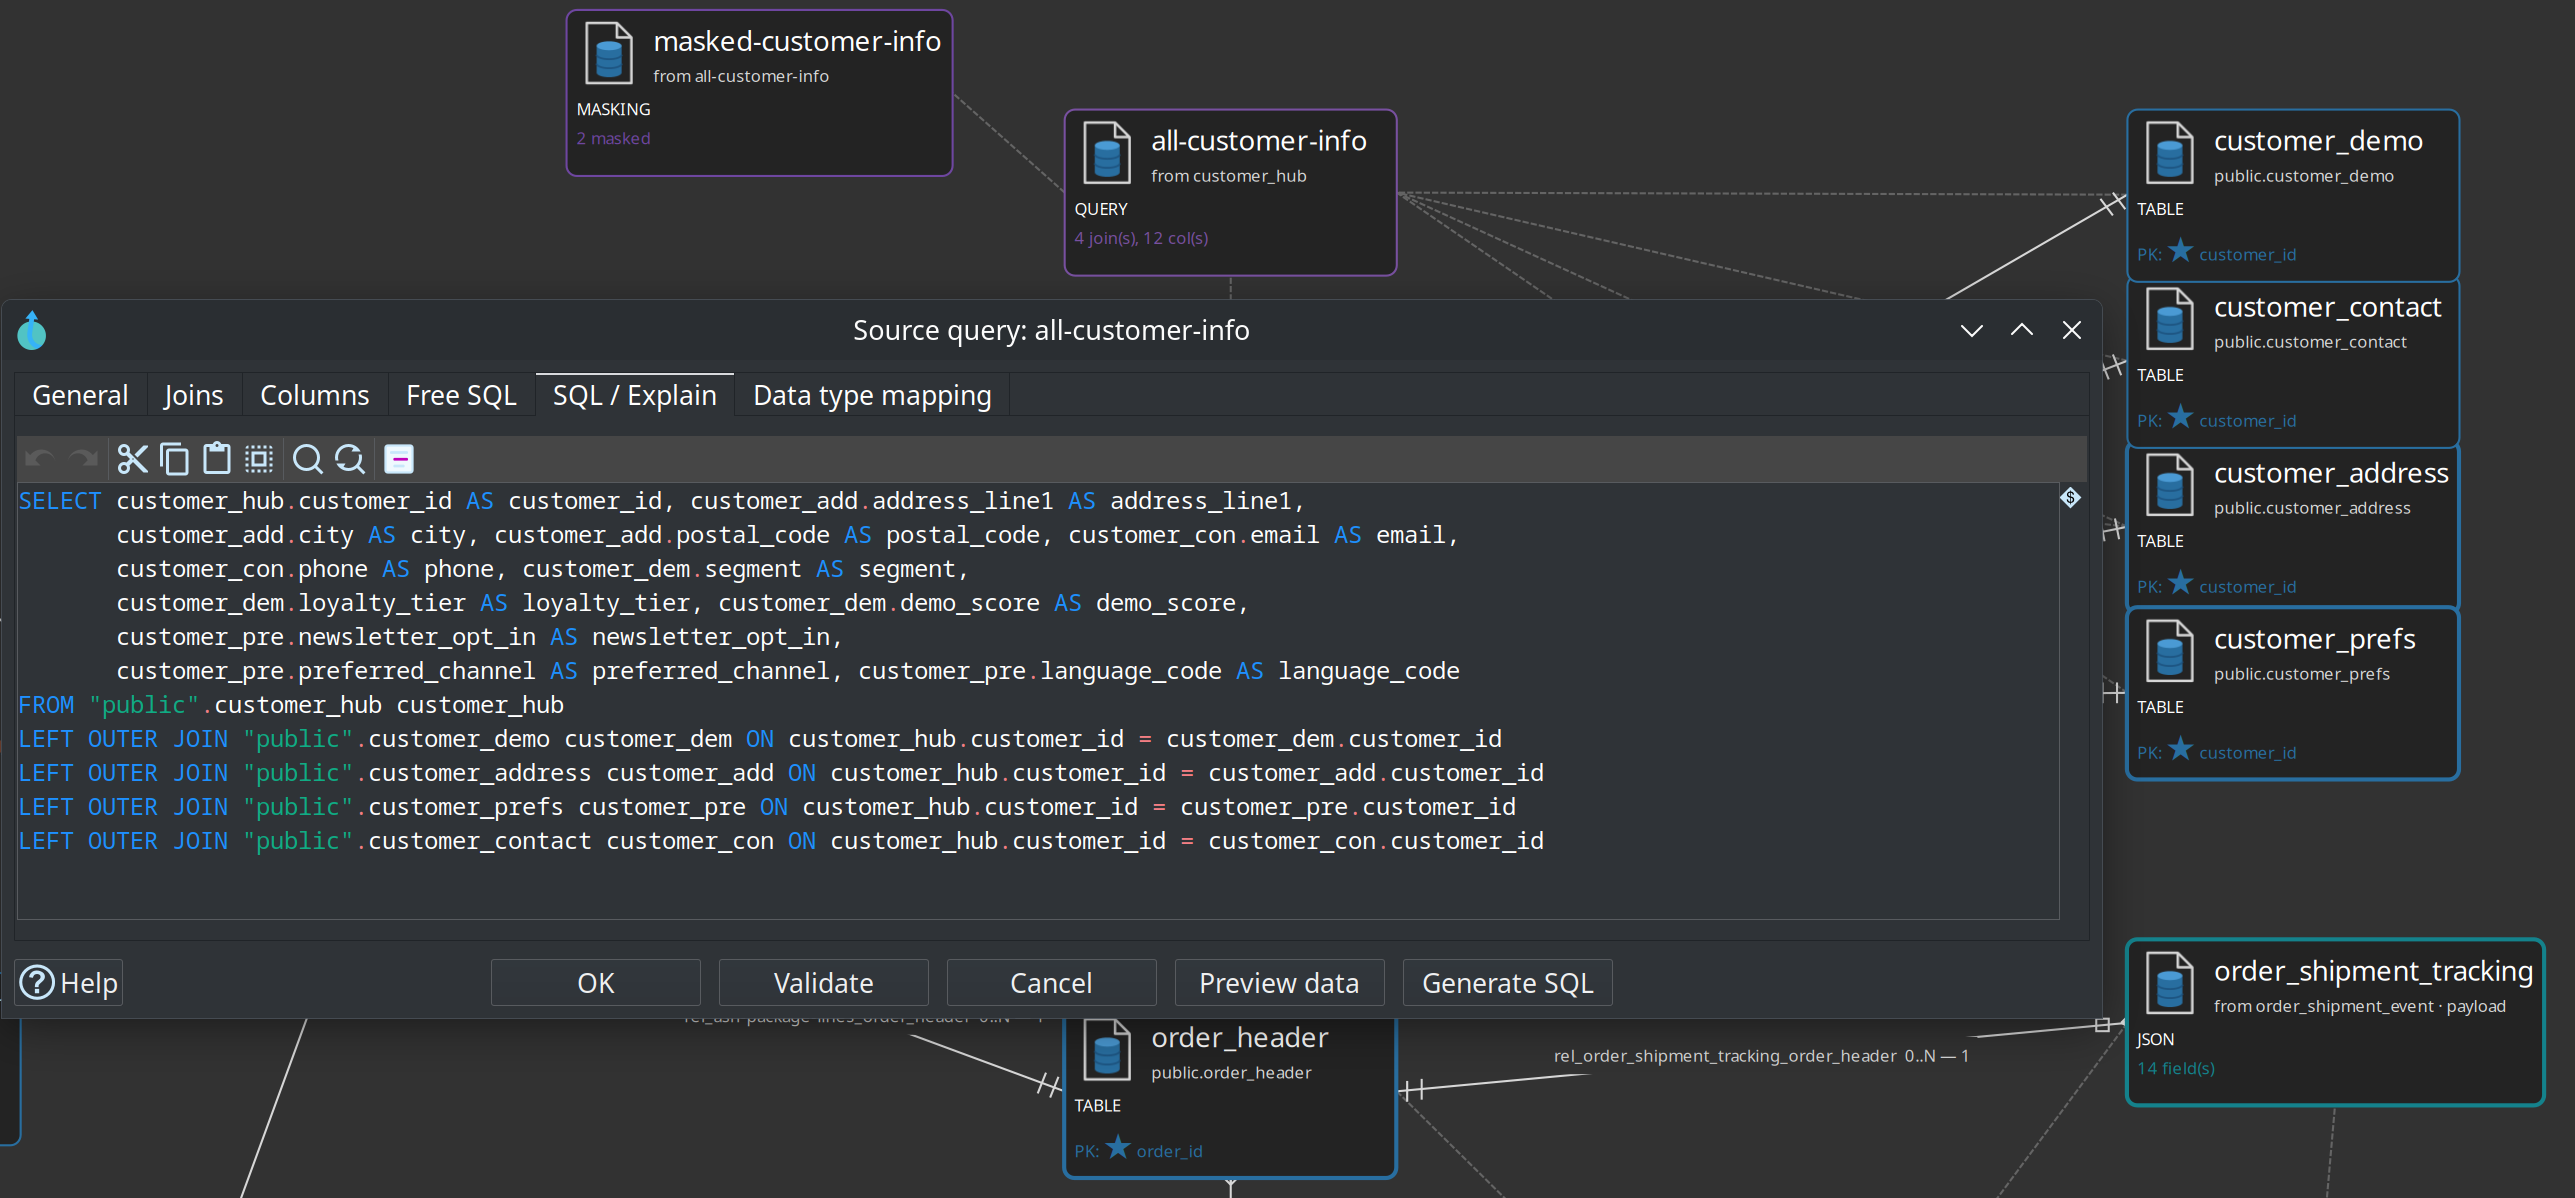Image resolution: width=2575 pixels, height=1198 pixels.
Task: Click '4 join(s), 12 col(s)' on all-customer-info
Action: tap(1141, 238)
